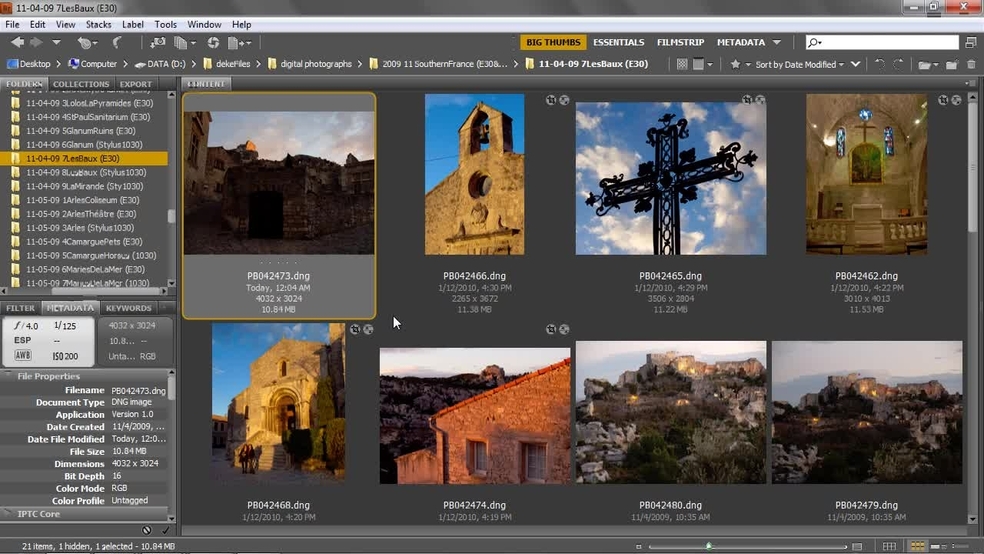Open the Sort by Date Modified dropdown
The image size is (984, 554).
800,64
